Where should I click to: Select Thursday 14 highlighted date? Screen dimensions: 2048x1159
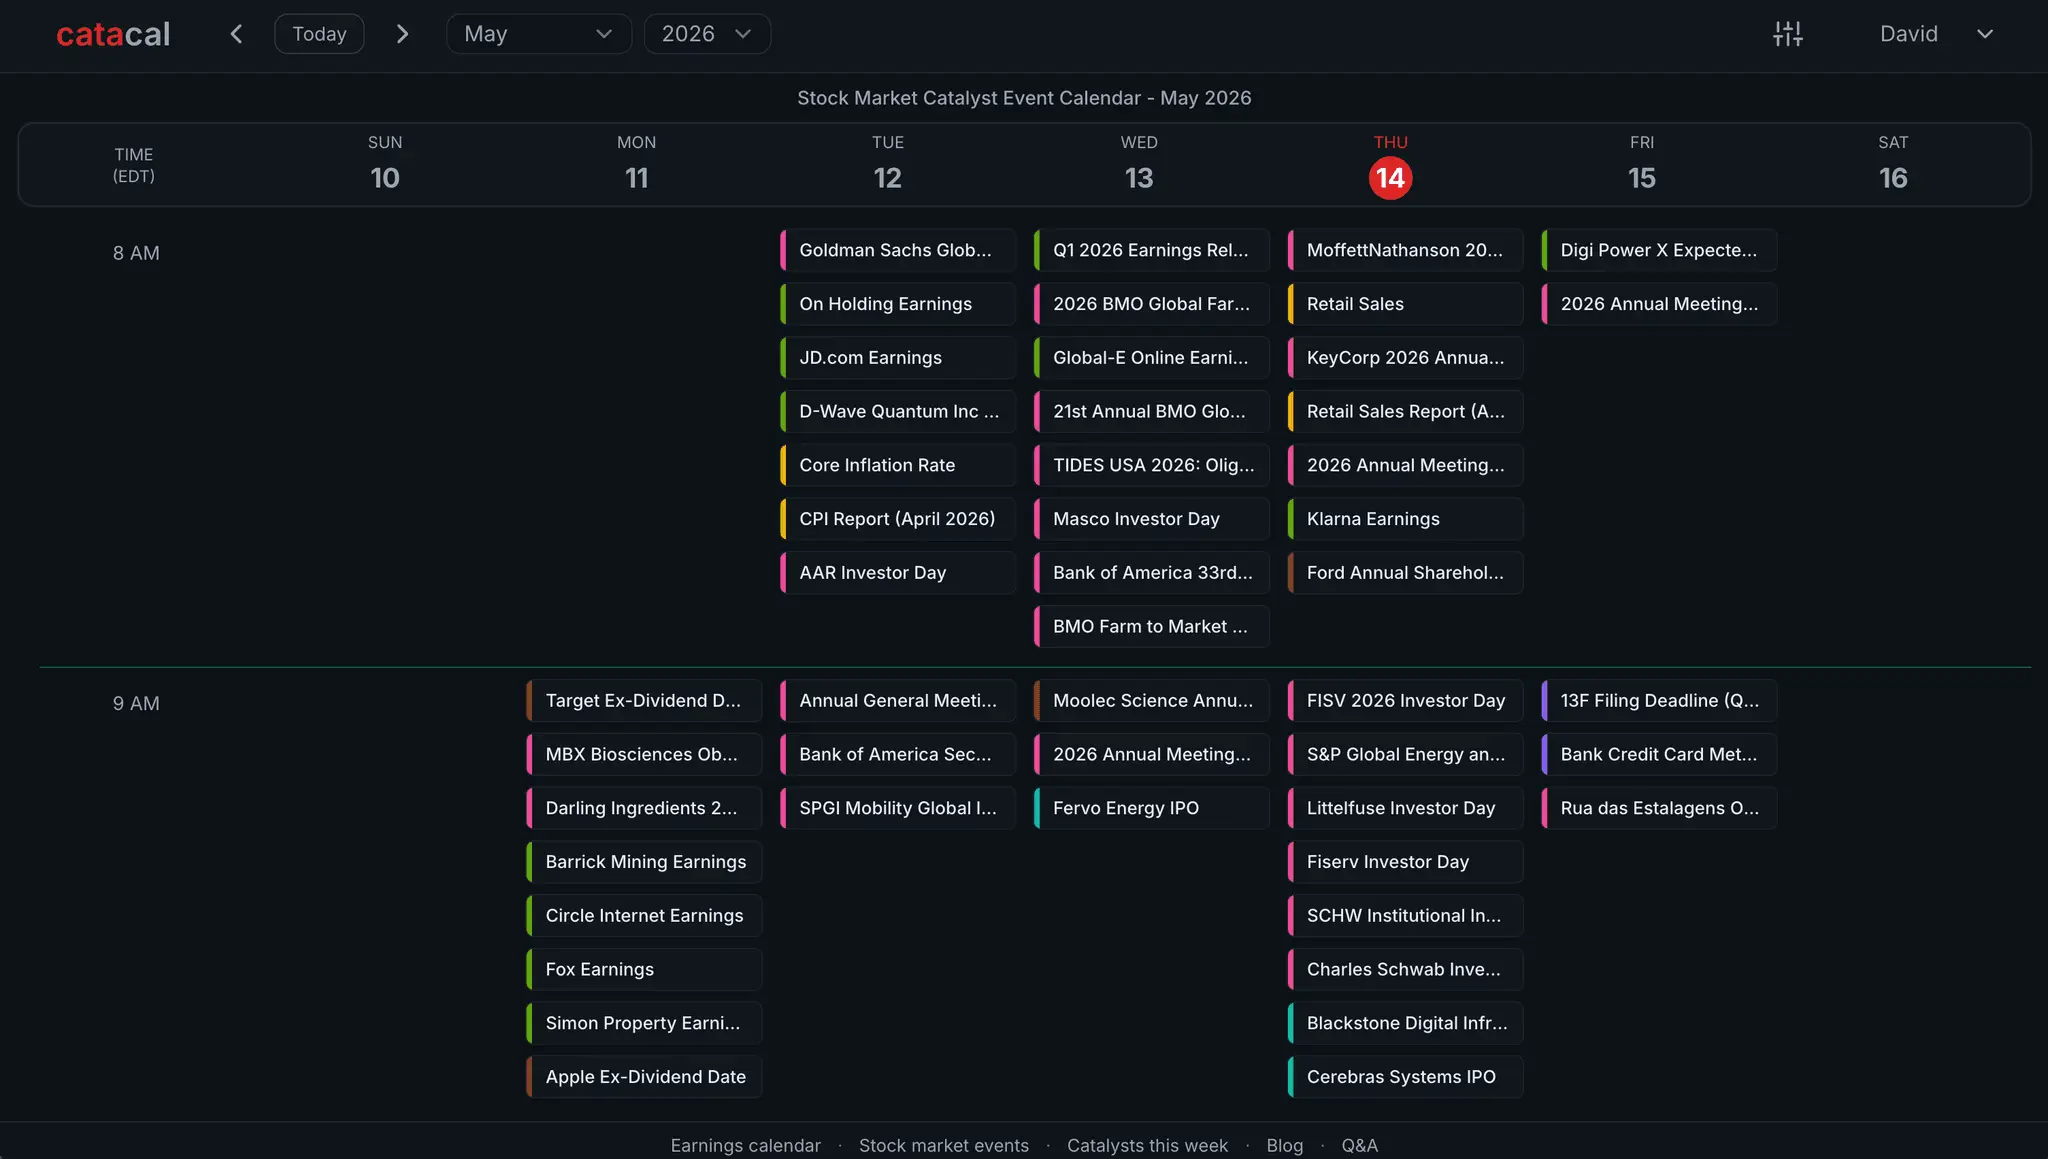click(x=1390, y=178)
